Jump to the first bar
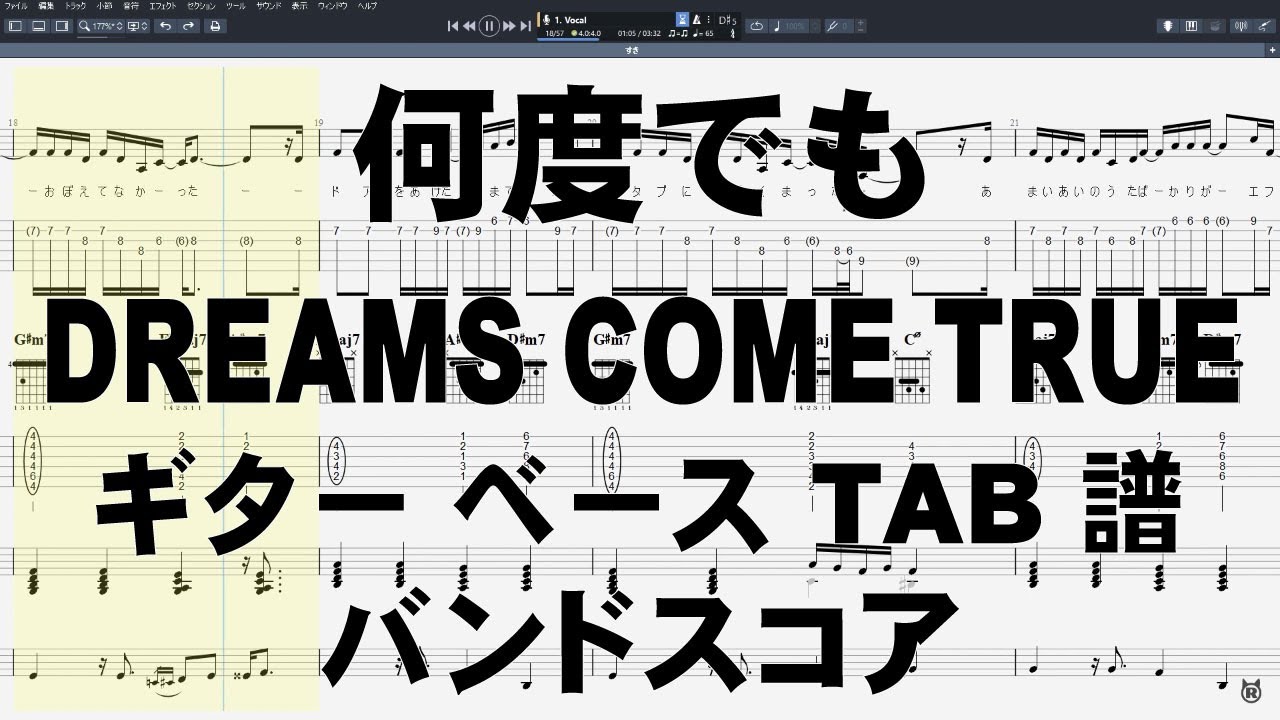 click(453, 26)
